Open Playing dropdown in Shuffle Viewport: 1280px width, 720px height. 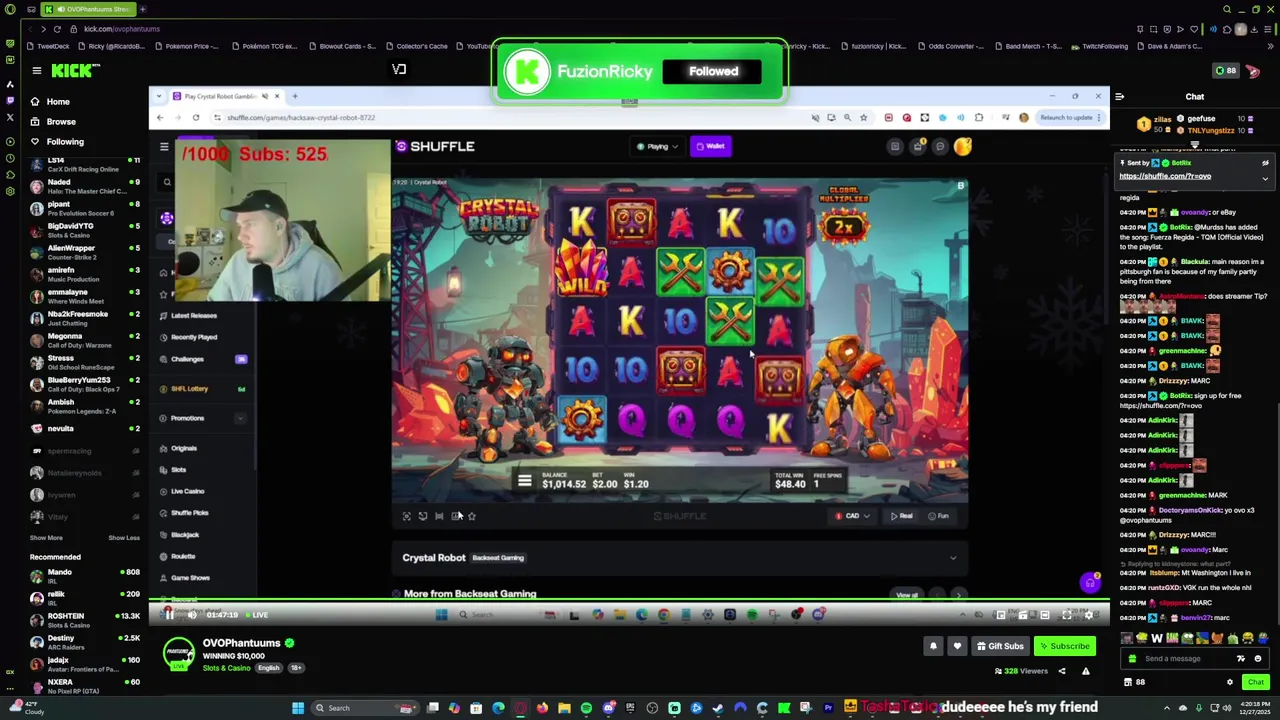[657, 146]
